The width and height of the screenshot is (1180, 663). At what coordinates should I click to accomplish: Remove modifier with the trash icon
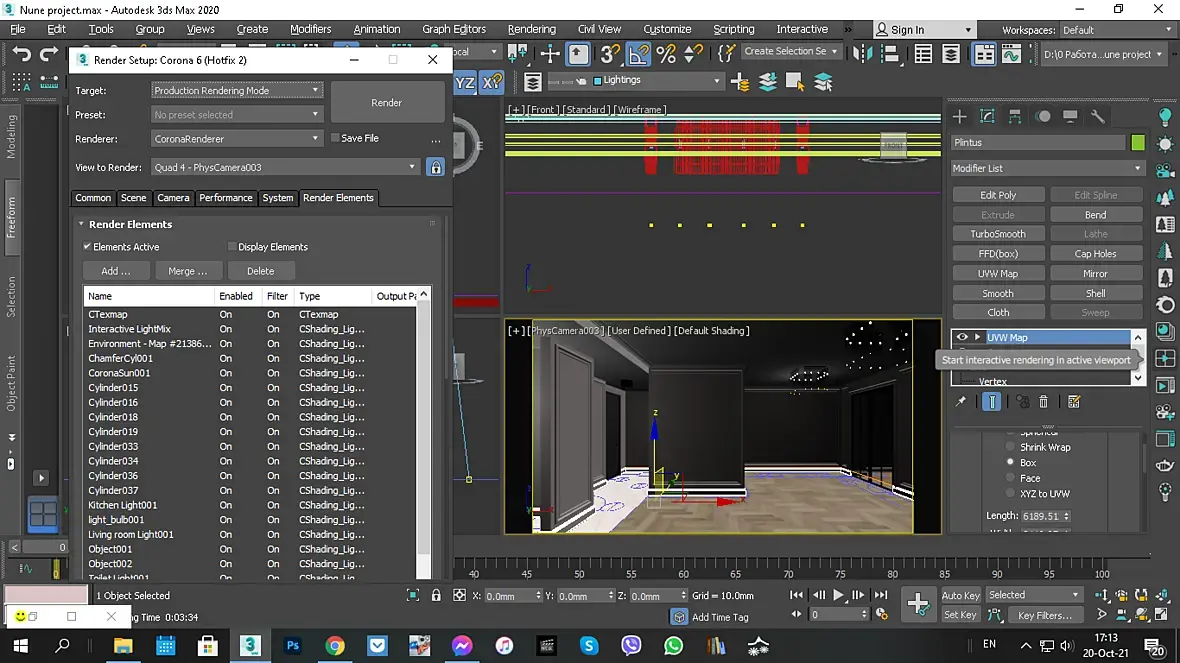1043,402
